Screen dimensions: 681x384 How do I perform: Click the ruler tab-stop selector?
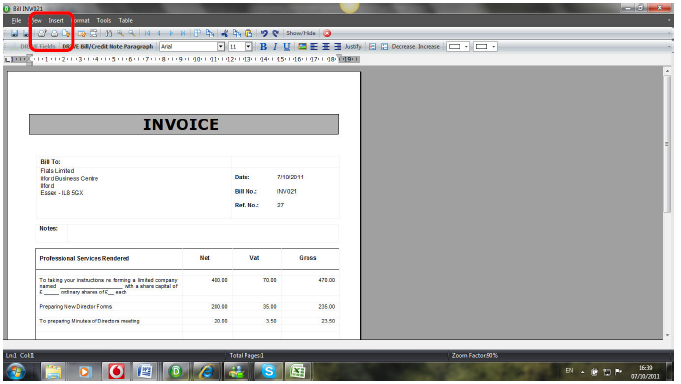pos(8,60)
